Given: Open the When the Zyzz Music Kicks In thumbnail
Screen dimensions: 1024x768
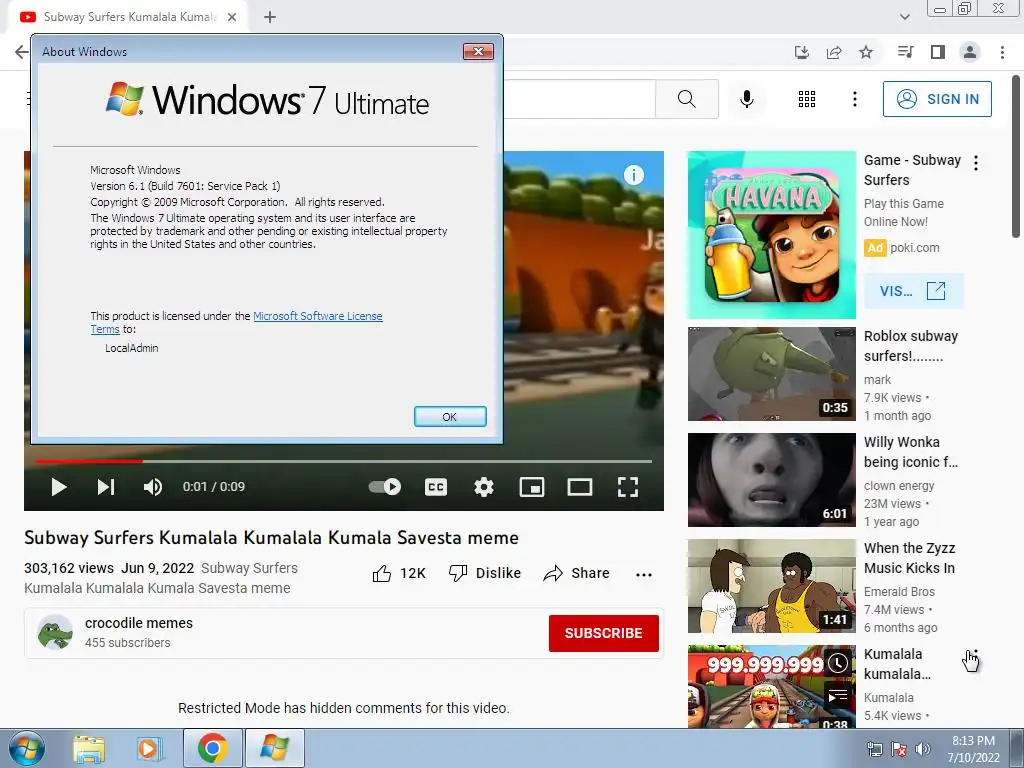Looking at the screenshot, I should 771,586.
